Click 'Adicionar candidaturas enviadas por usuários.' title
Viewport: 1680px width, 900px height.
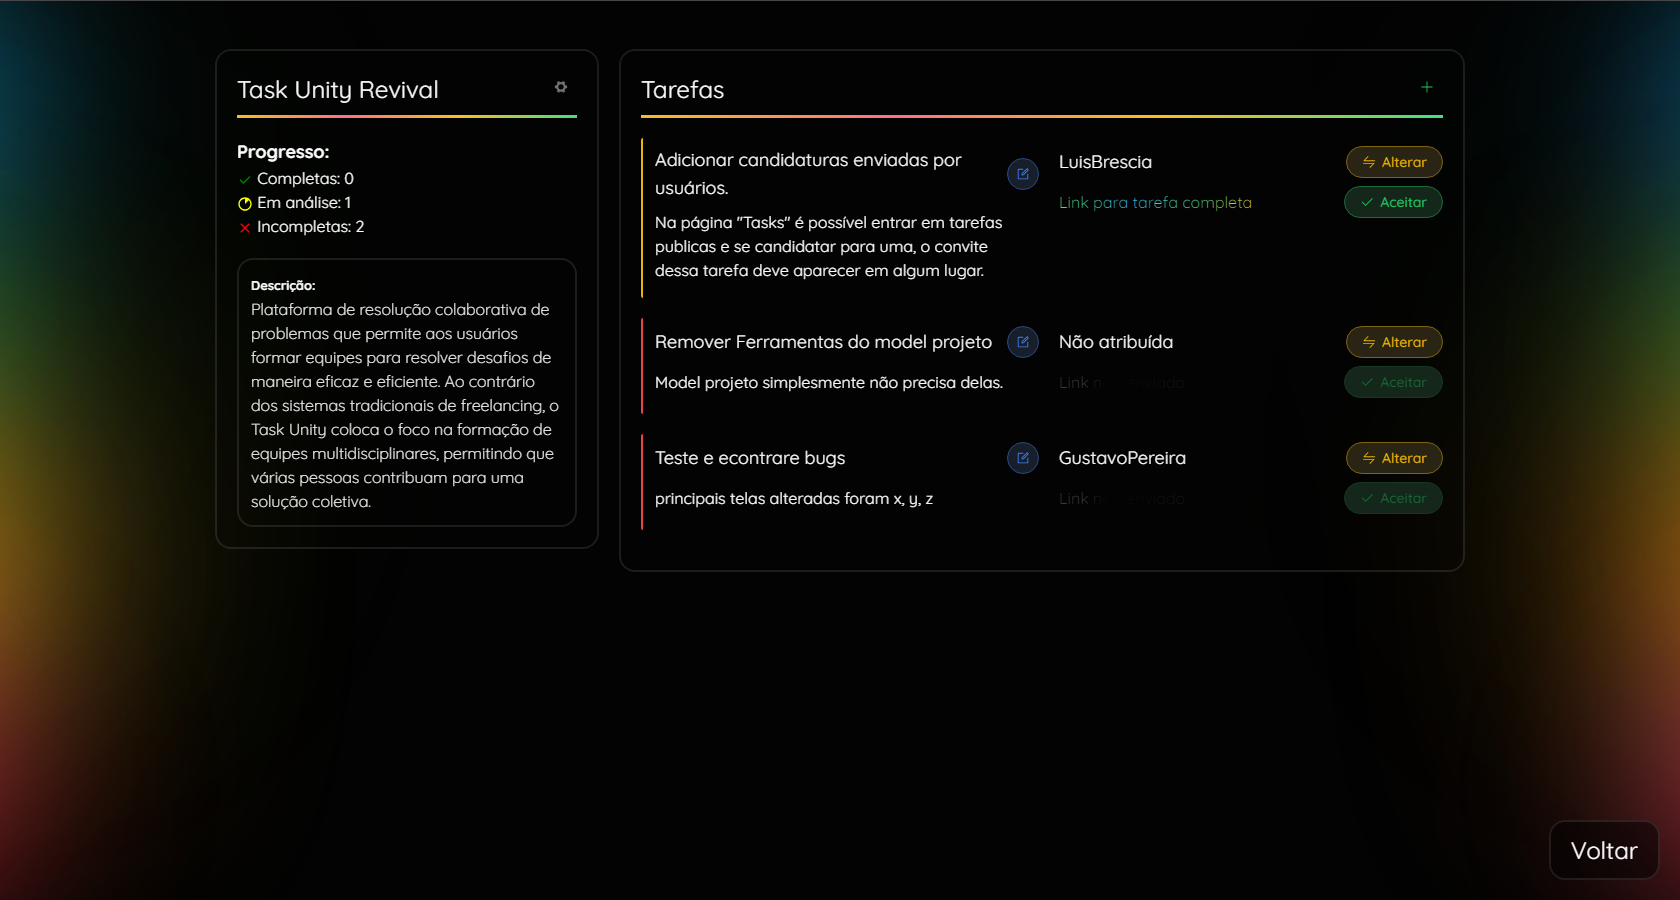tap(808, 174)
